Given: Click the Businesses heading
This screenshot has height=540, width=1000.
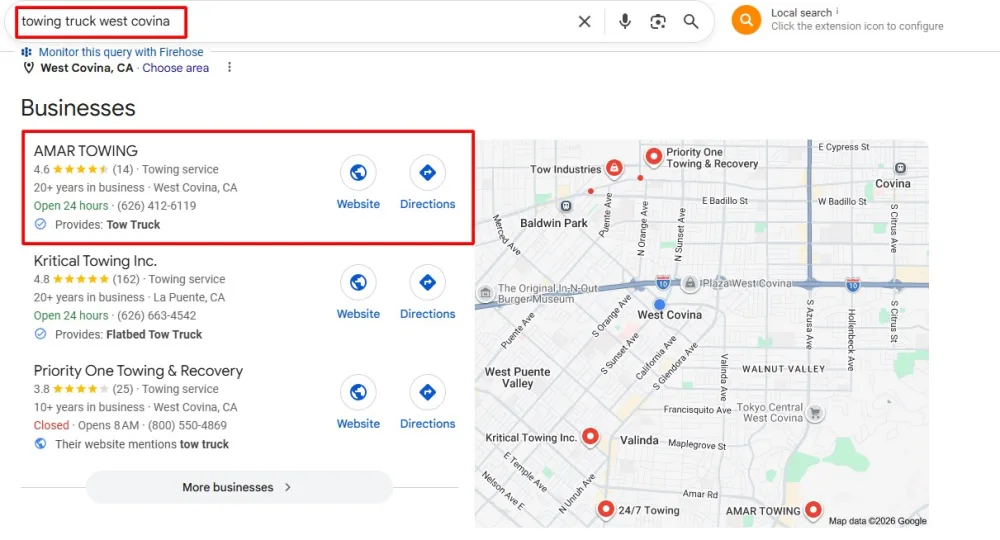Looking at the screenshot, I should point(78,108).
